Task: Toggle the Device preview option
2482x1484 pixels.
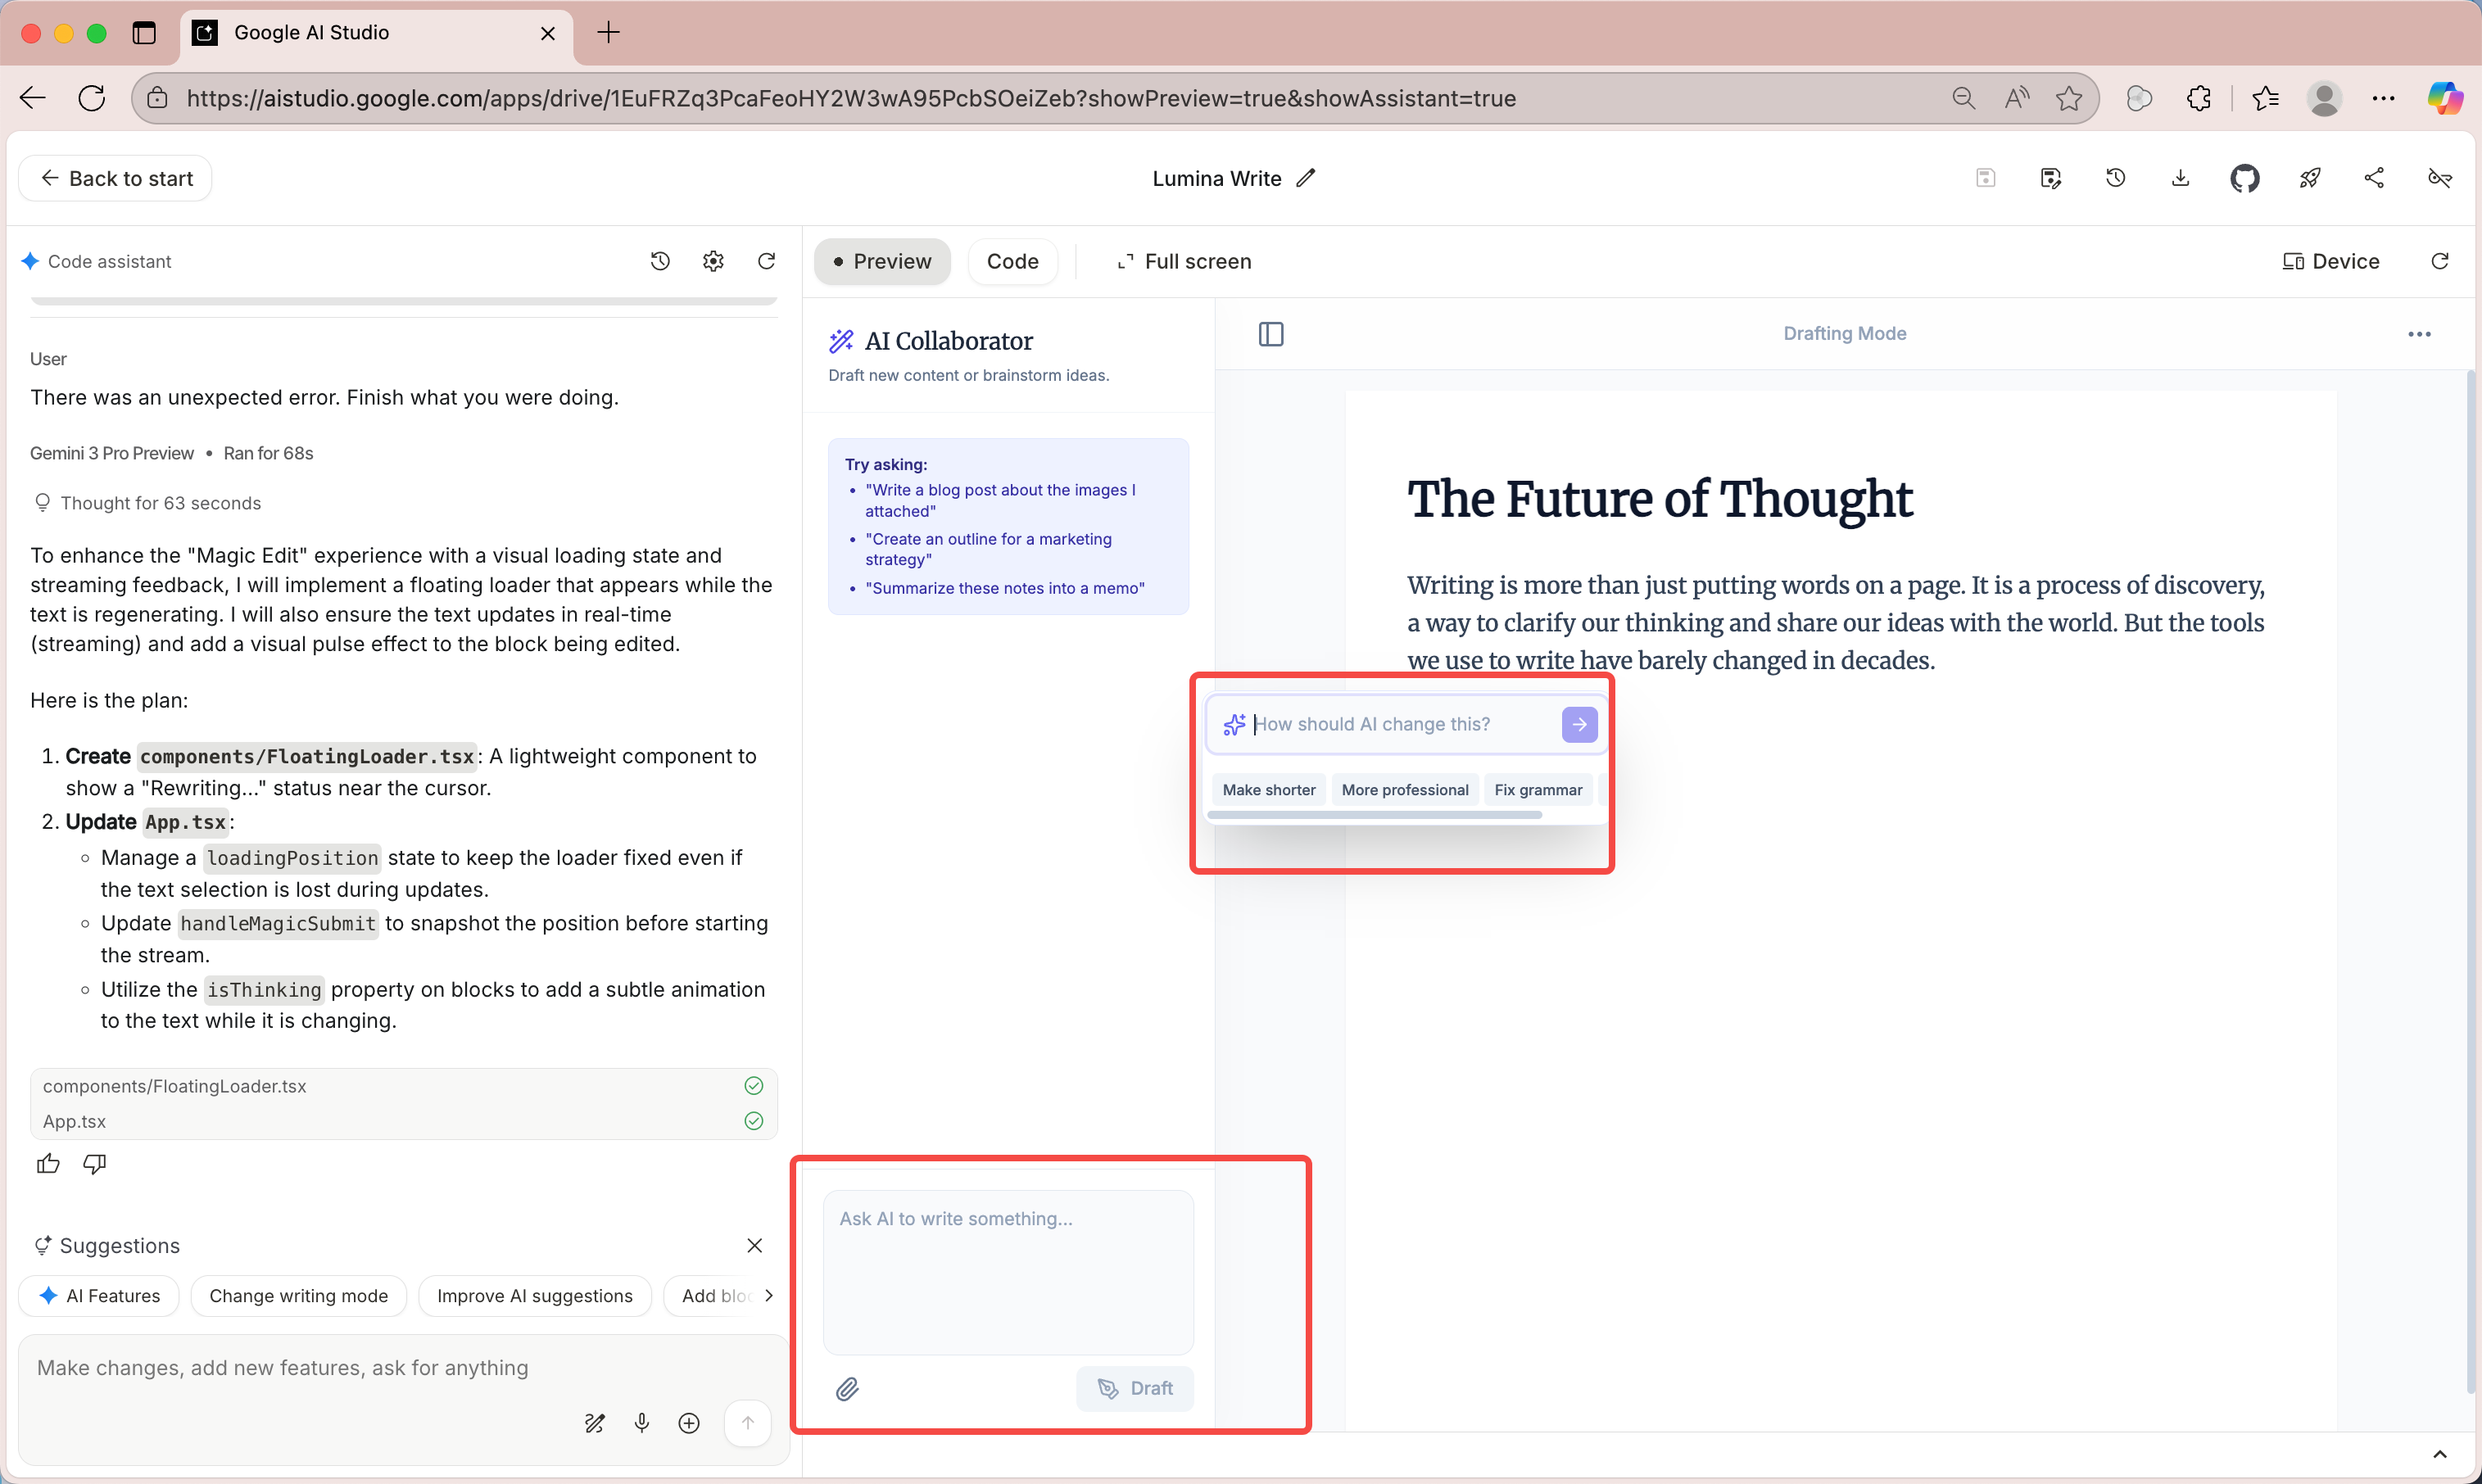Action: [x=2330, y=261]
